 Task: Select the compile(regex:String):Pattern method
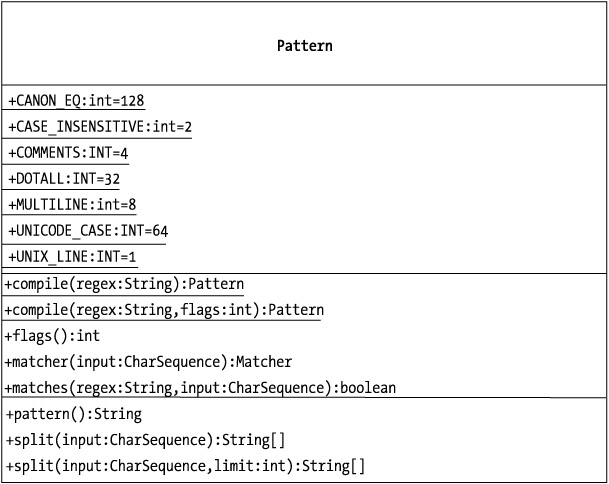coord(125,284)
